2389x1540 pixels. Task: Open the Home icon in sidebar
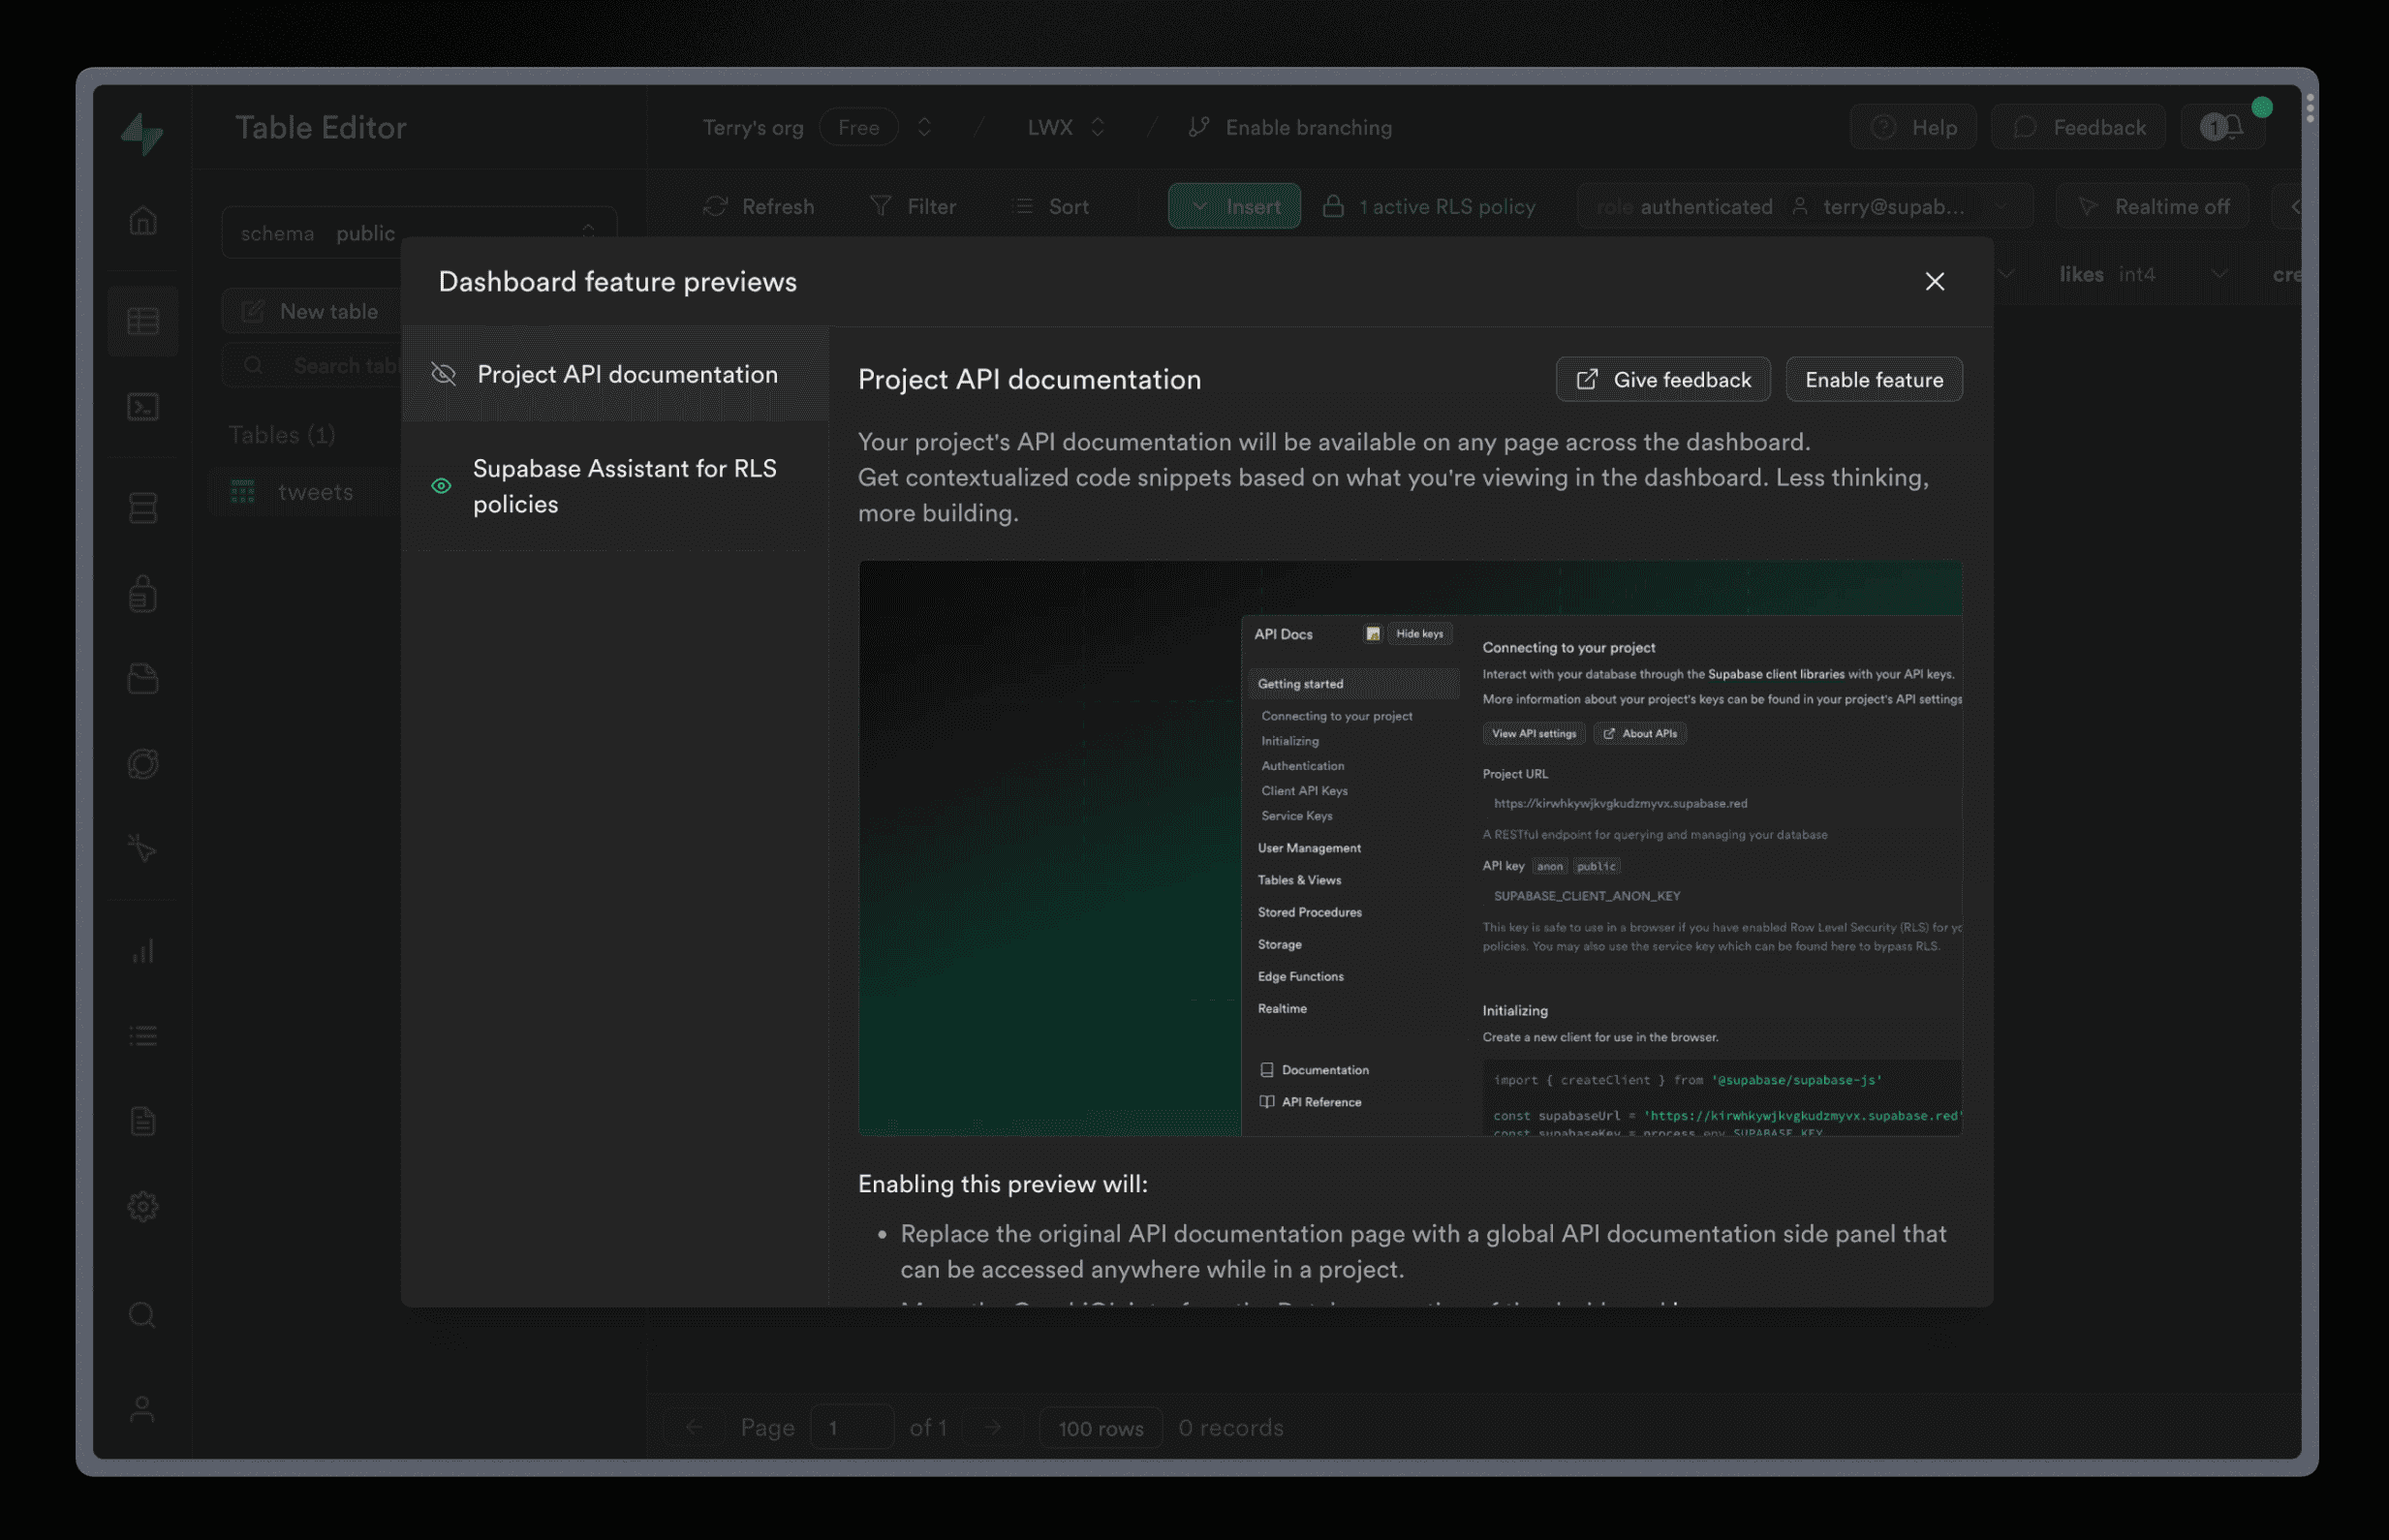click(143, 220)
